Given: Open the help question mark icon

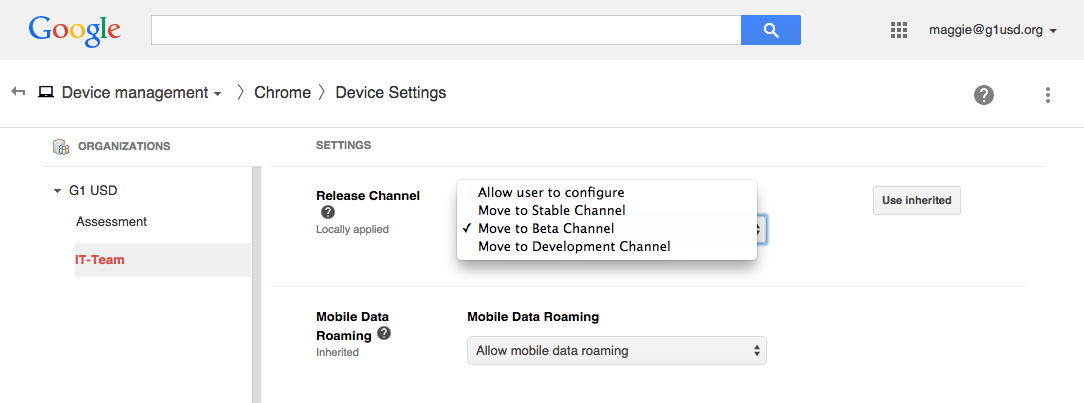Looking at the screenshot, I should 984,95.
